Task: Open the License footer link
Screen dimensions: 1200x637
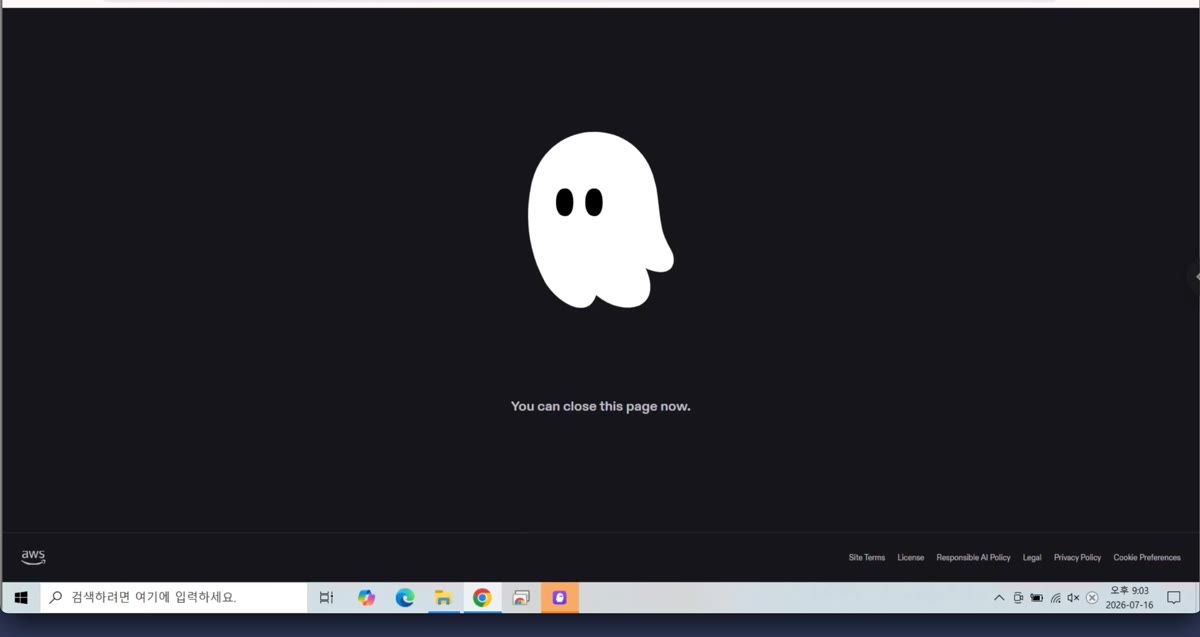Action: [x=911, y=557]
